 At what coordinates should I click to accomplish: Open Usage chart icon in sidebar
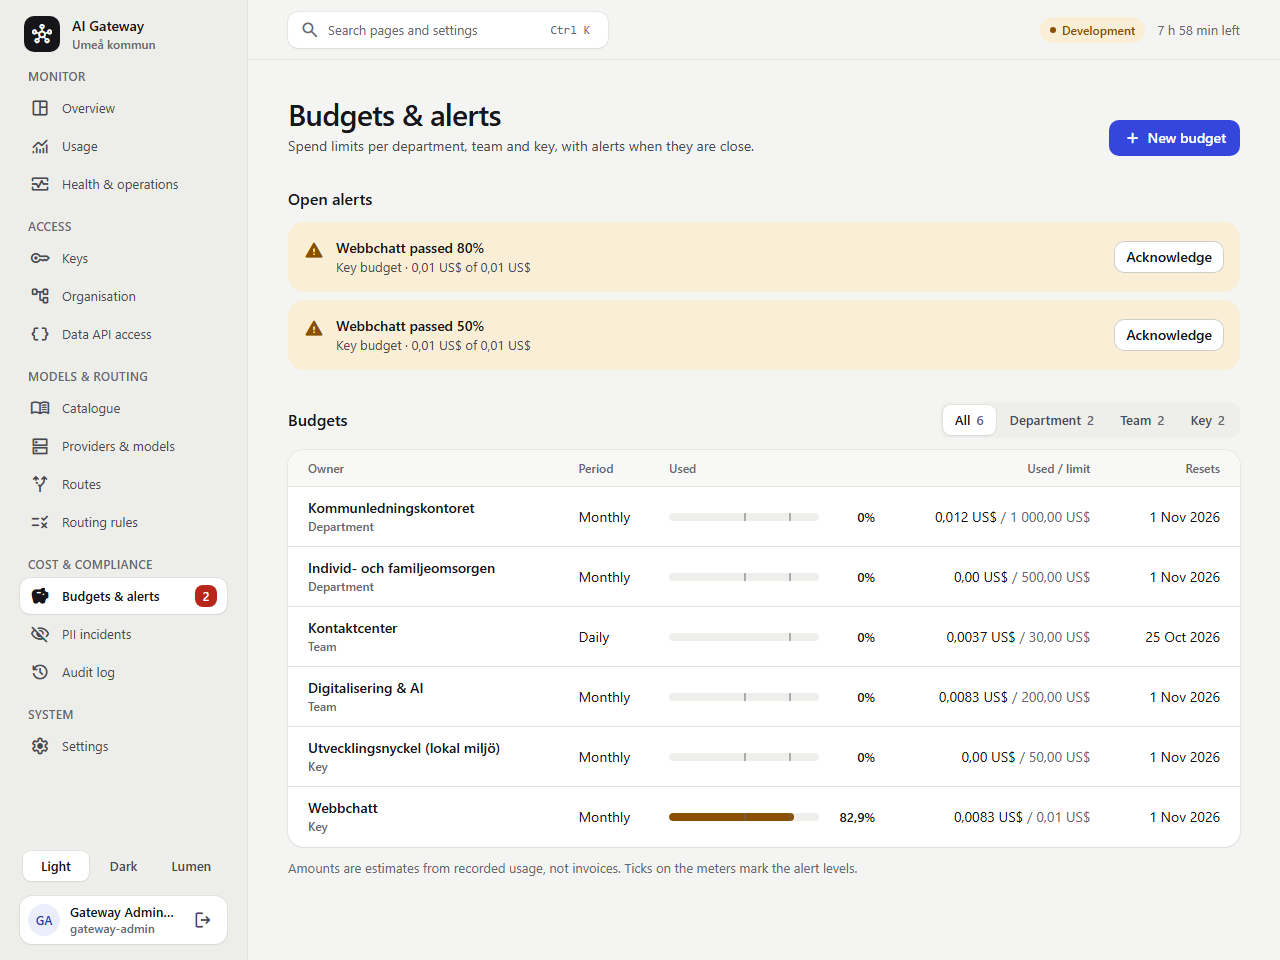40,146
